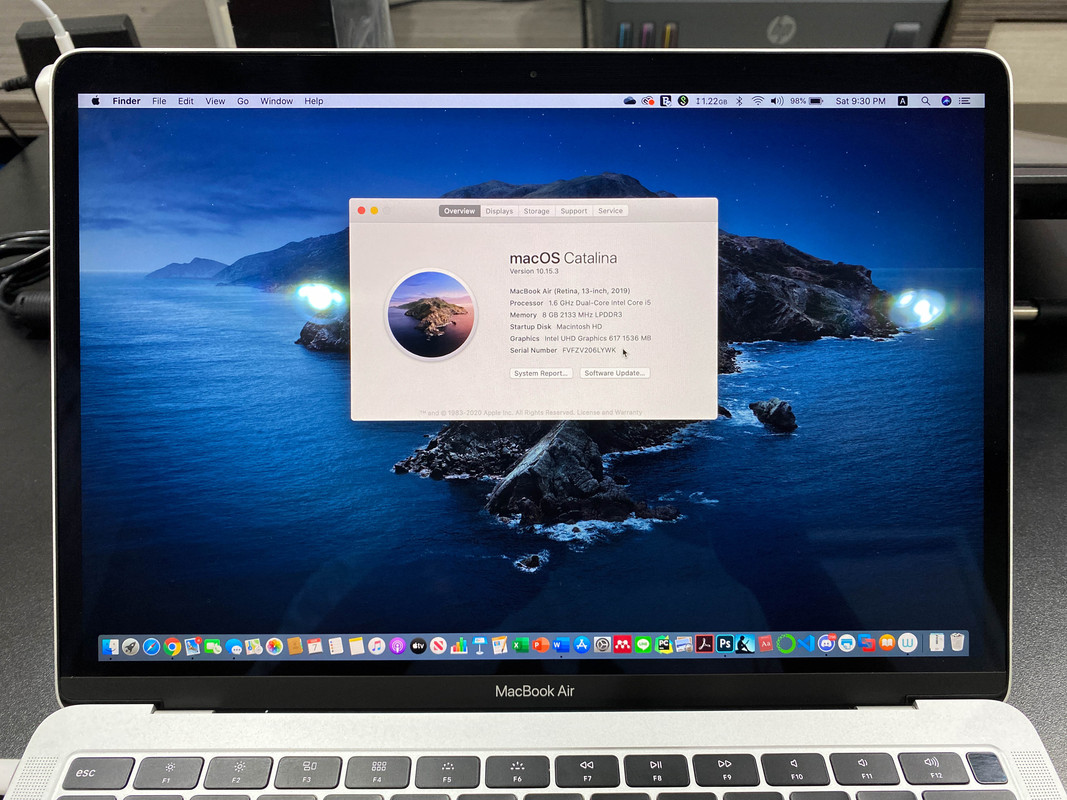
Task: Open Adobe Acrobat in dock
Action: point(704,644)
